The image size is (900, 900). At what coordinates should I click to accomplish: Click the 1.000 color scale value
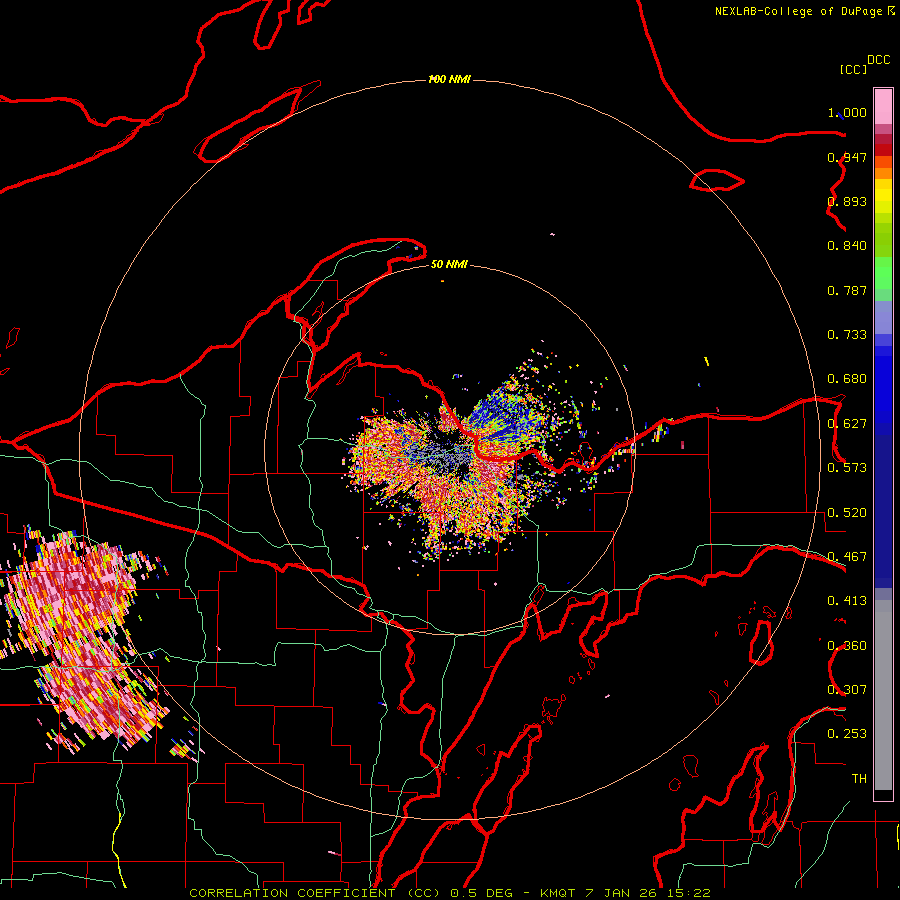(847, 113)
